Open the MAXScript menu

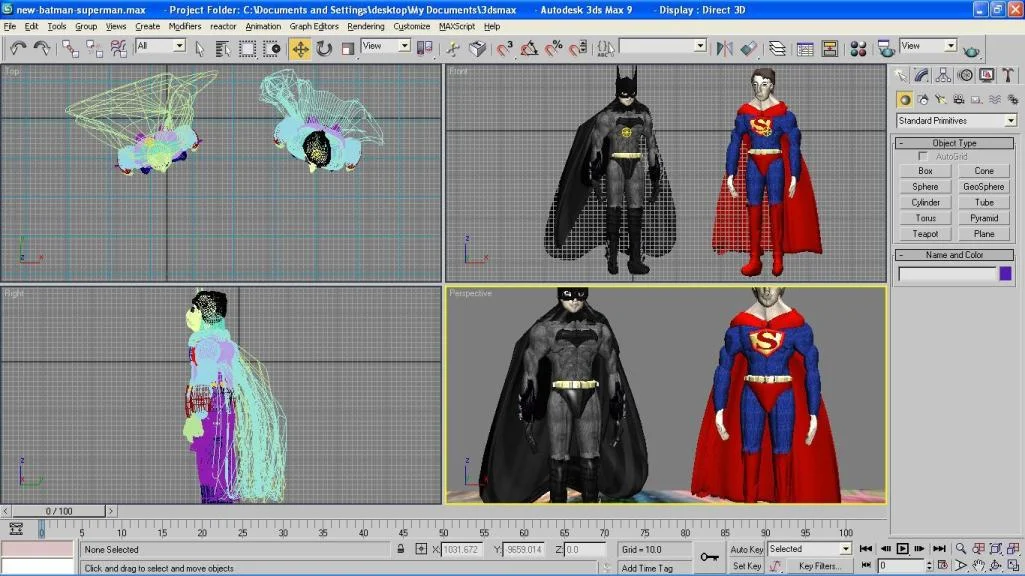coord(456,26)
